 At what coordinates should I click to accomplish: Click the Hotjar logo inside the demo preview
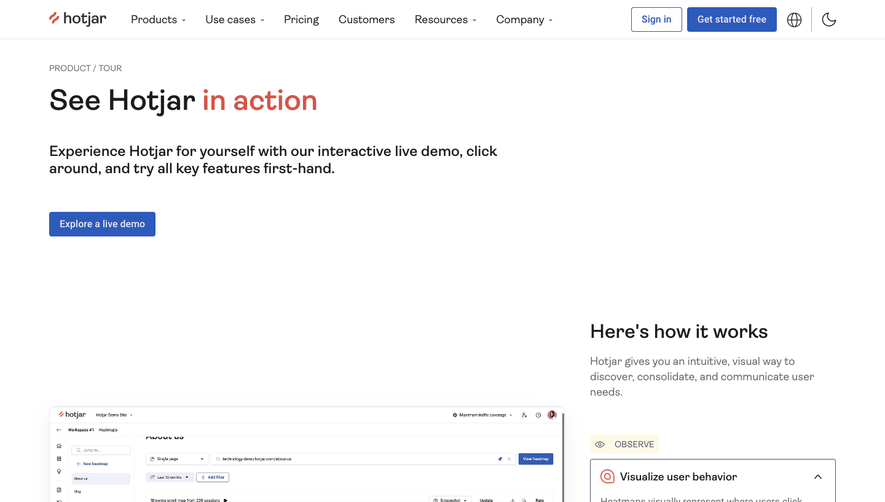tap(72, 414)
